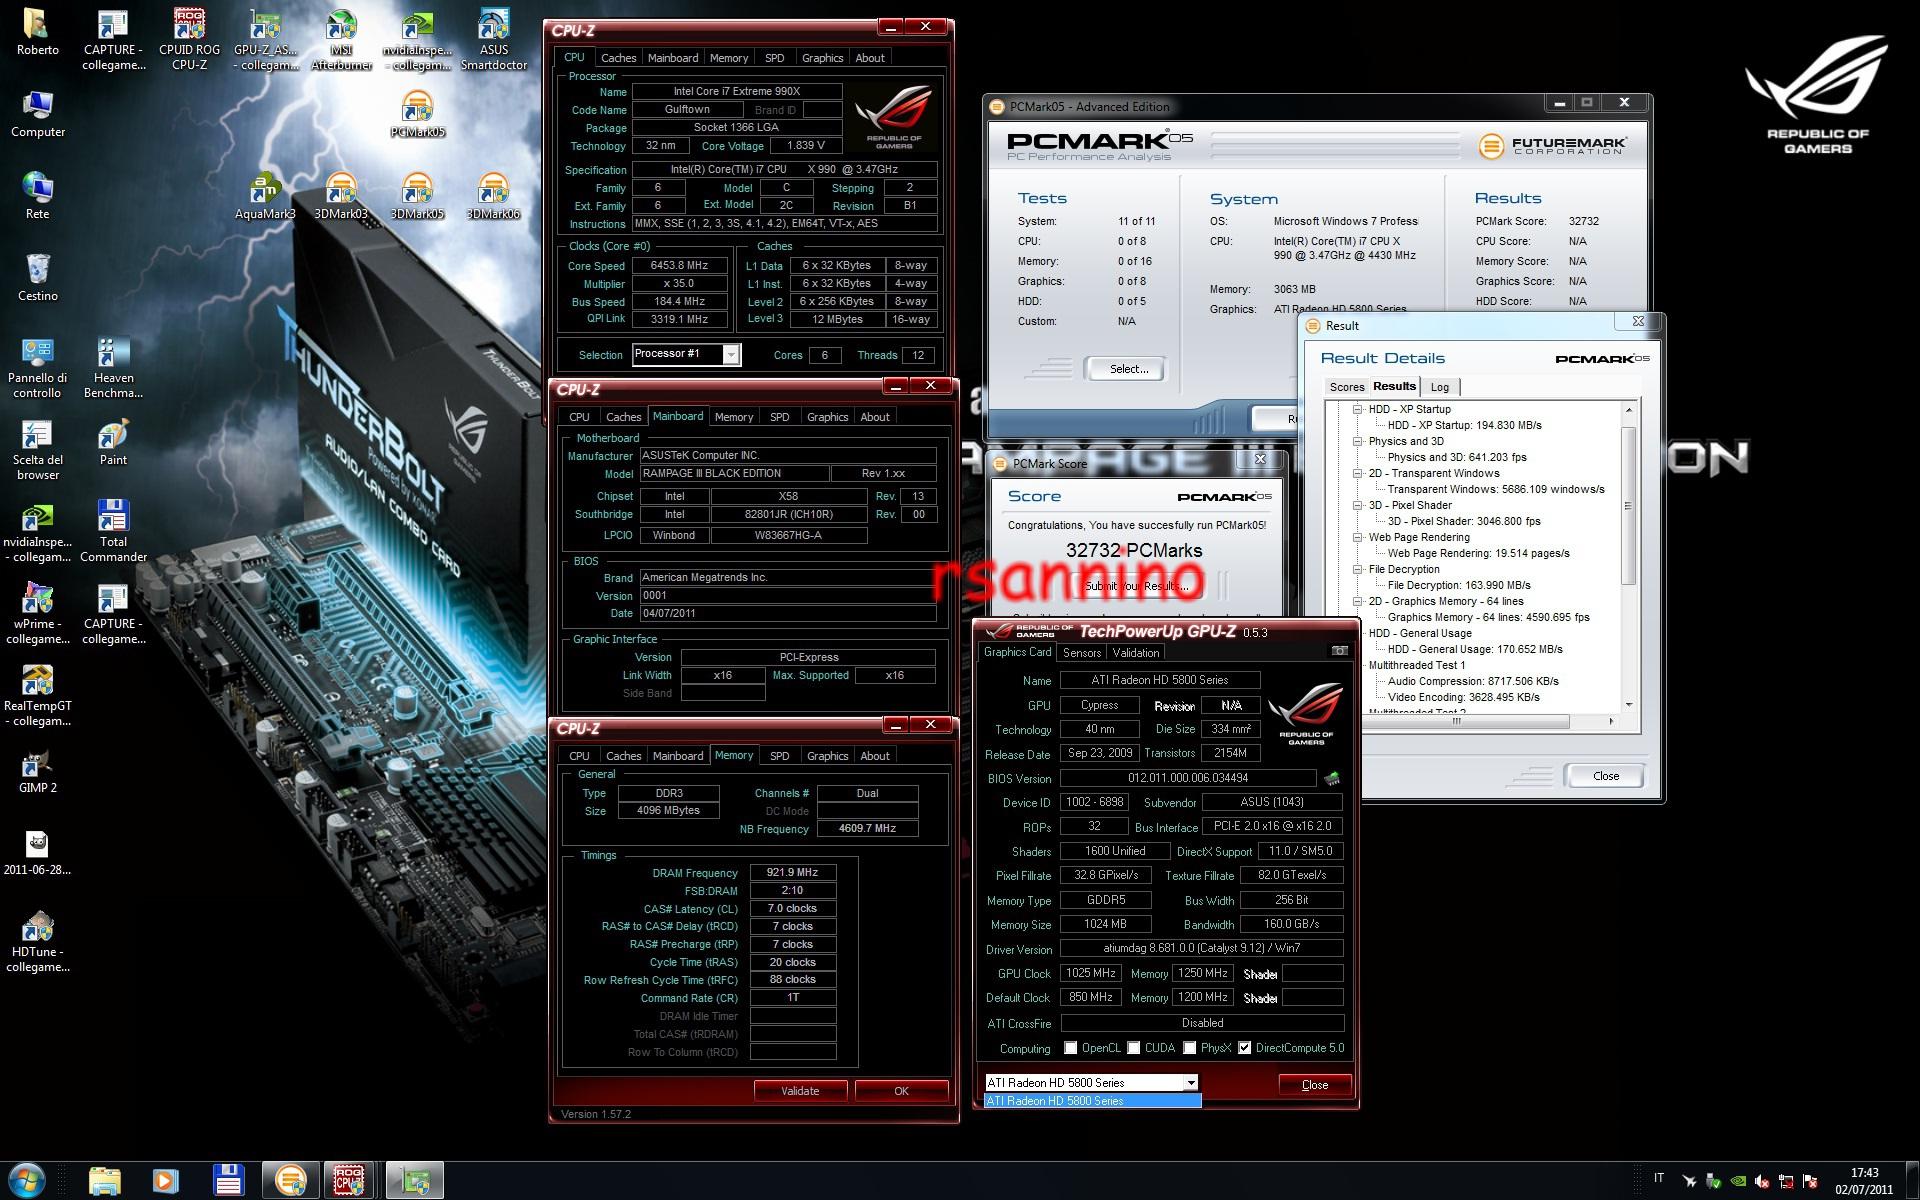Click the NVIDIA tray icon
The height and width of the screenshot is (1200, 1920).
(x=1739, y=1181)
